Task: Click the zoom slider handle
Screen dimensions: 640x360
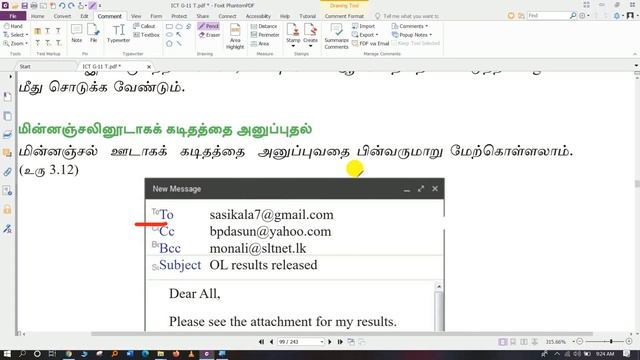Action: coord(611,341)
